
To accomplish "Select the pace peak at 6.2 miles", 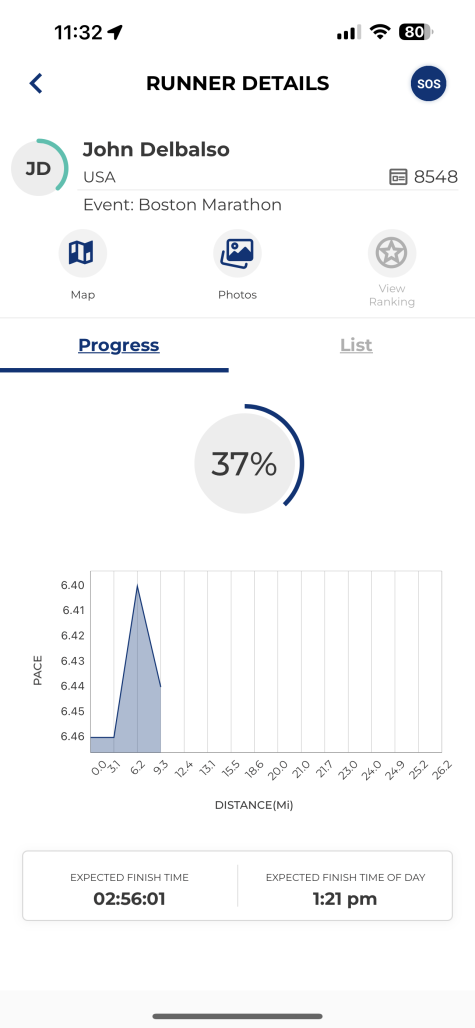I will pyautogui.click(x=137, y=585).
